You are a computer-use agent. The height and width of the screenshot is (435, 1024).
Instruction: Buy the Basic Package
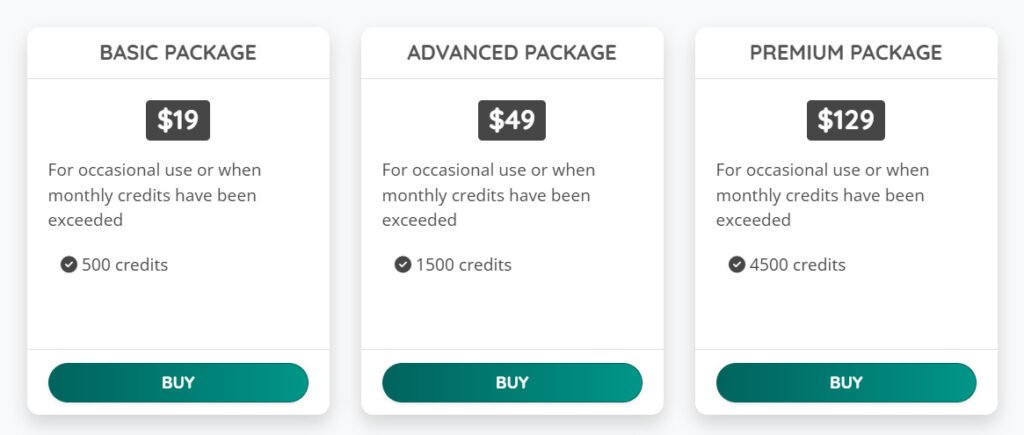point(178,382)
